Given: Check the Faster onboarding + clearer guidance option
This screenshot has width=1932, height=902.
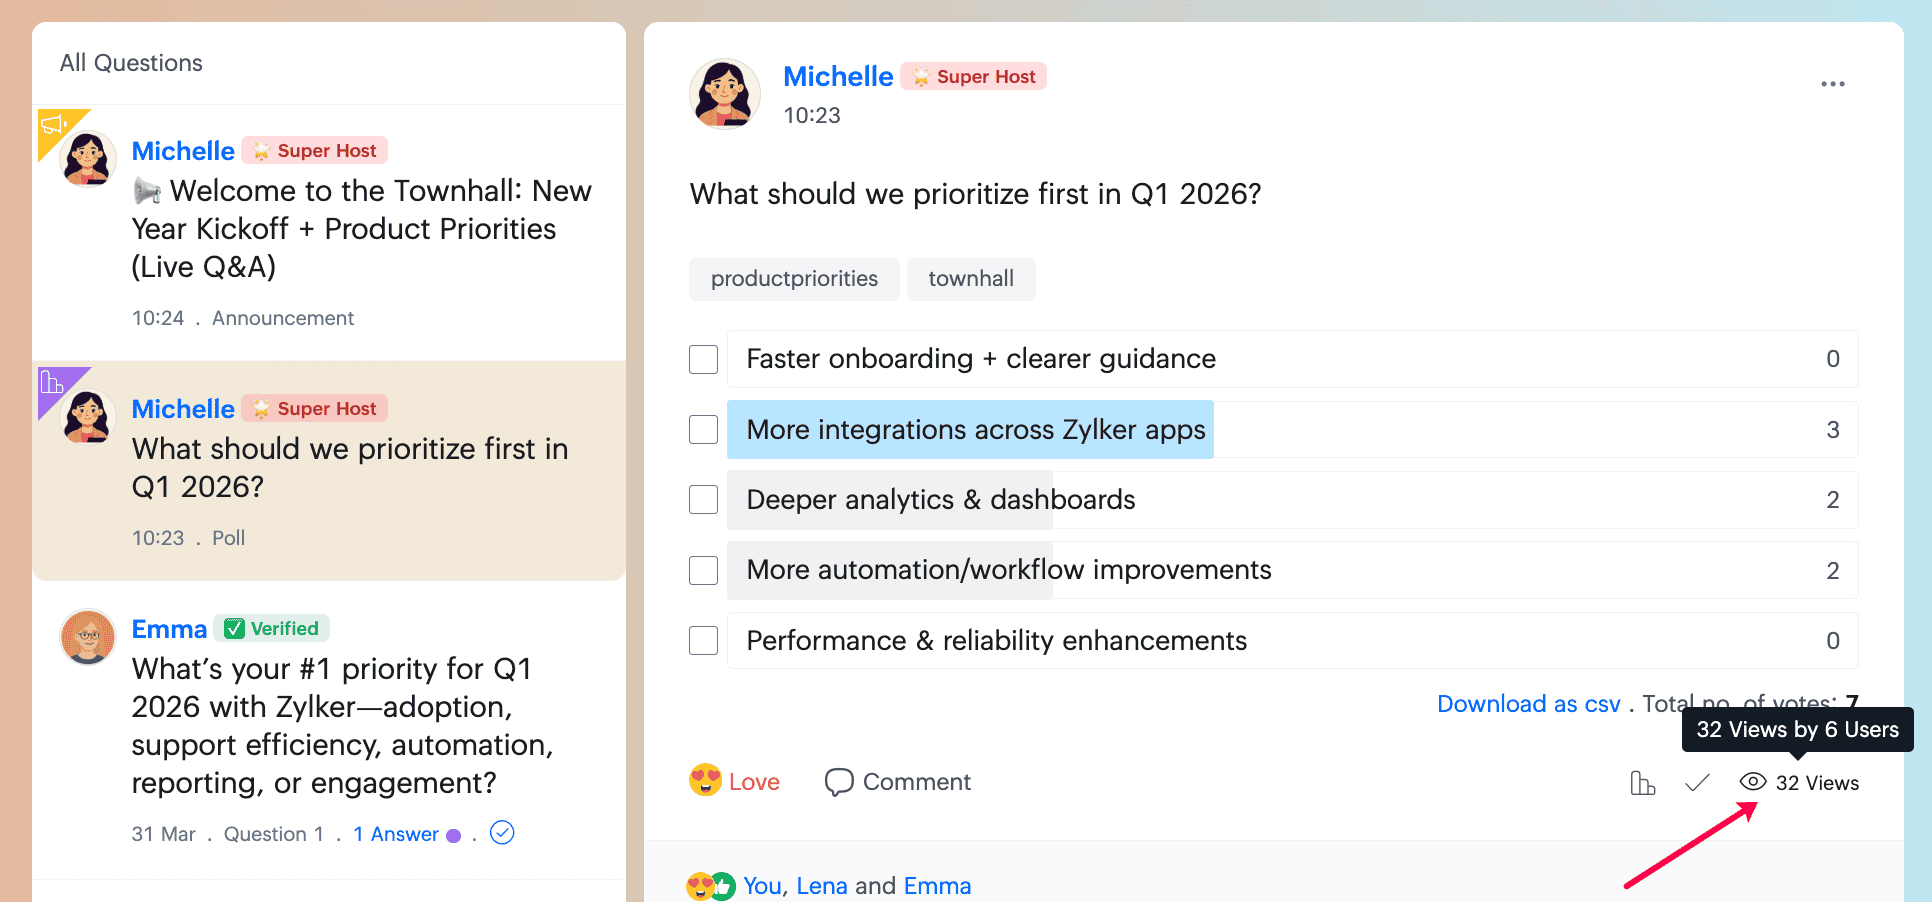Looking at the screenshot, I should point(703,359).
